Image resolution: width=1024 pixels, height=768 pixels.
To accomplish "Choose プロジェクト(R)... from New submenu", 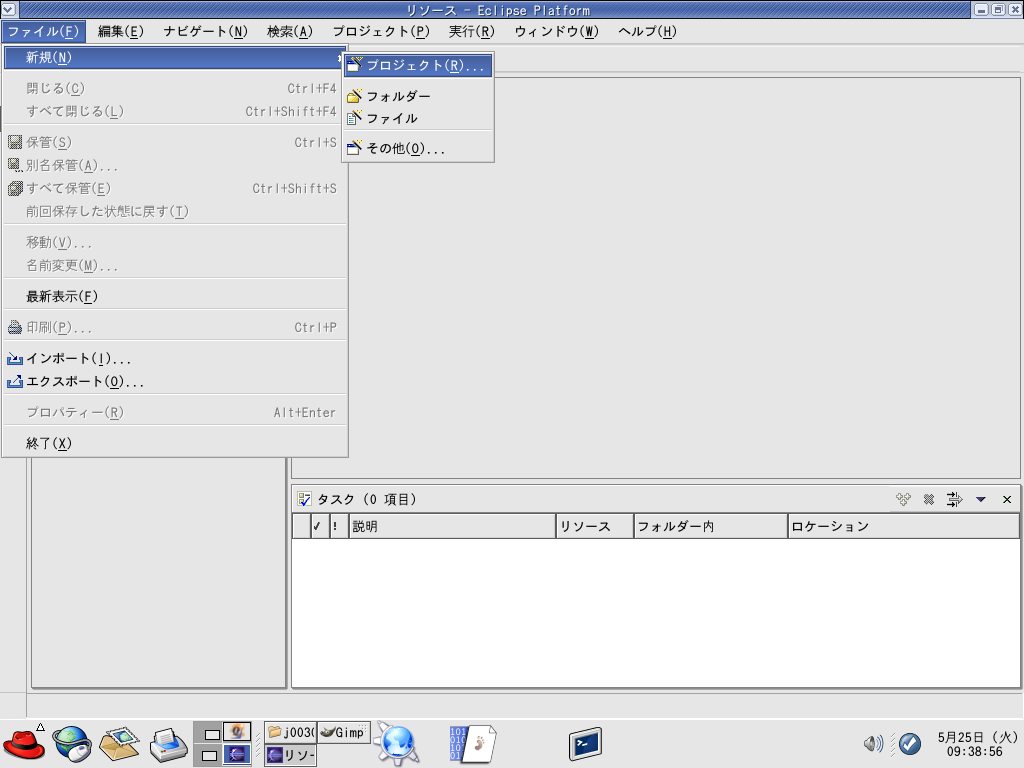I will 418,65.
